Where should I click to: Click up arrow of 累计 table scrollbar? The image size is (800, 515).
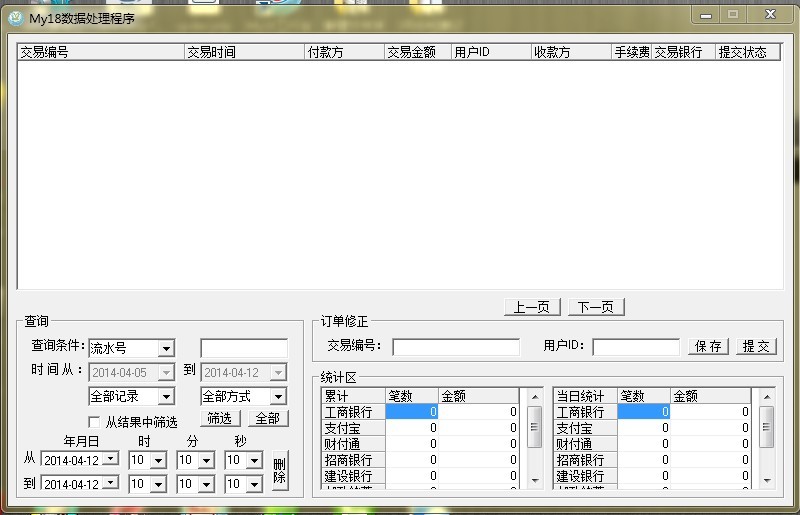[x=535, y=397]
